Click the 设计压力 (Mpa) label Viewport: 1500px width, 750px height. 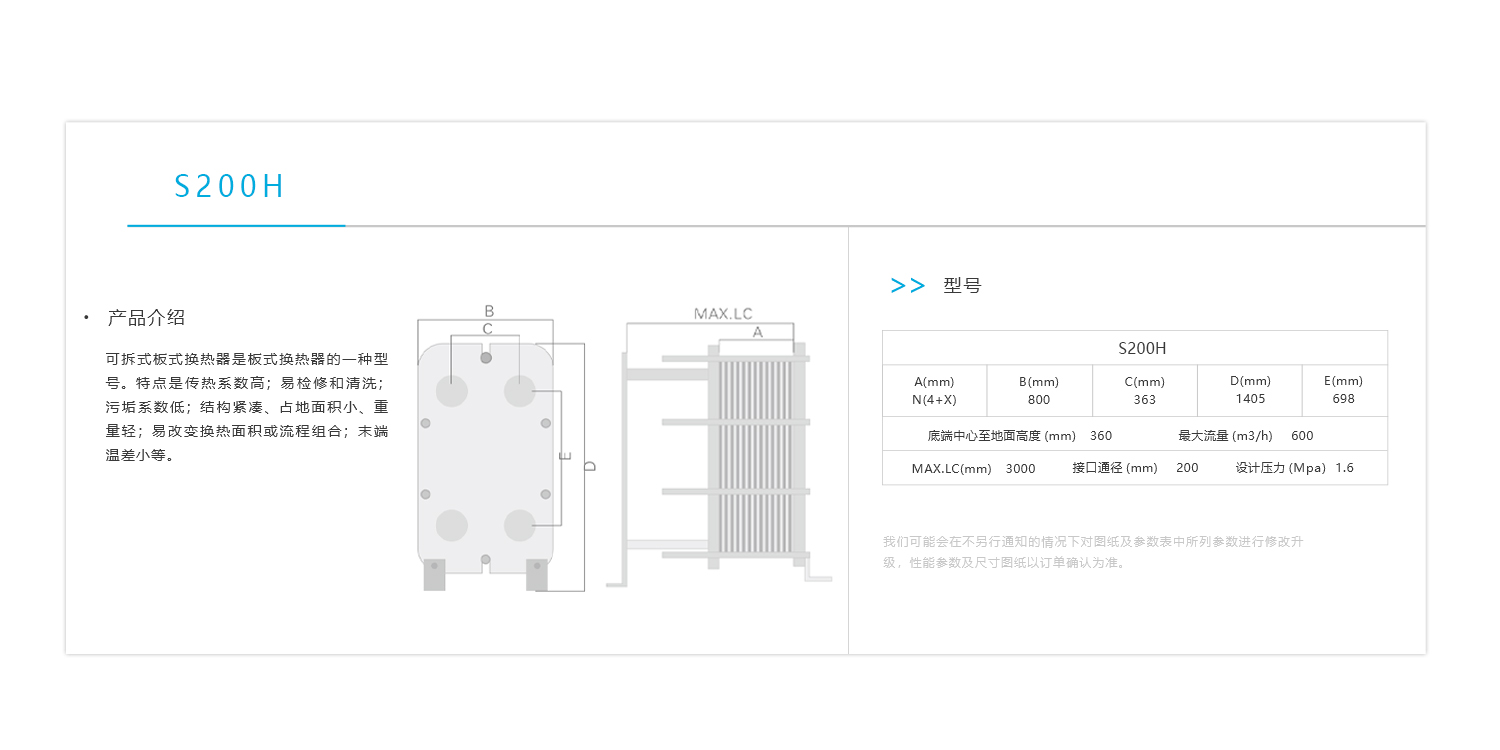(1280, 468)
